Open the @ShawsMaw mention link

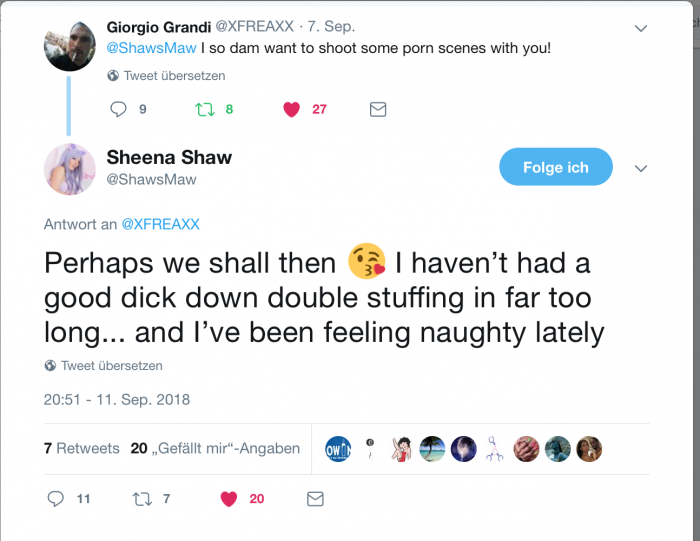point(151,47)
